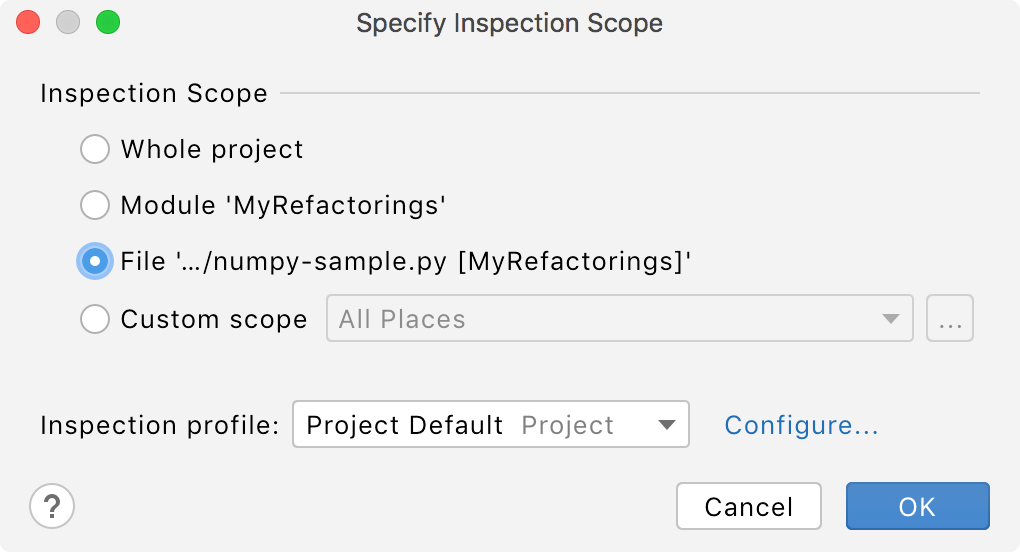Choose the Module 'MyRefactorings' scope option

[95, 206]
